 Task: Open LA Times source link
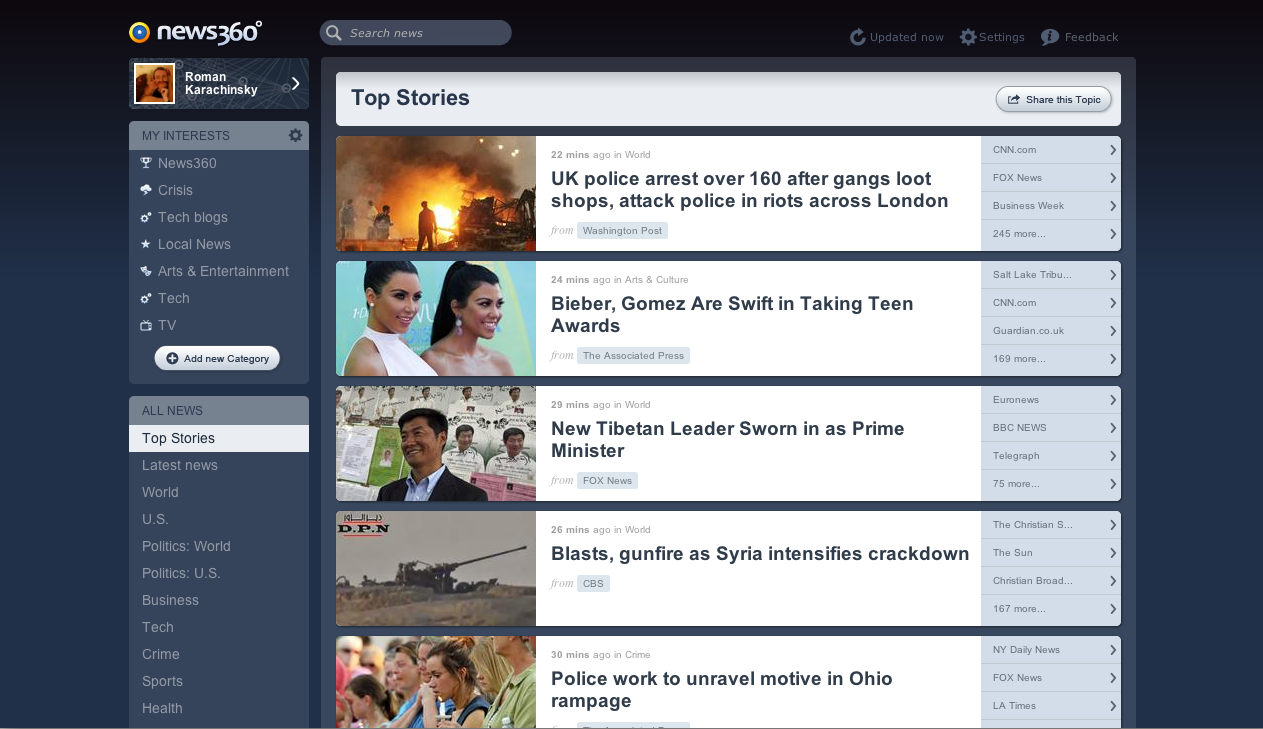[x=1051, y=706]
